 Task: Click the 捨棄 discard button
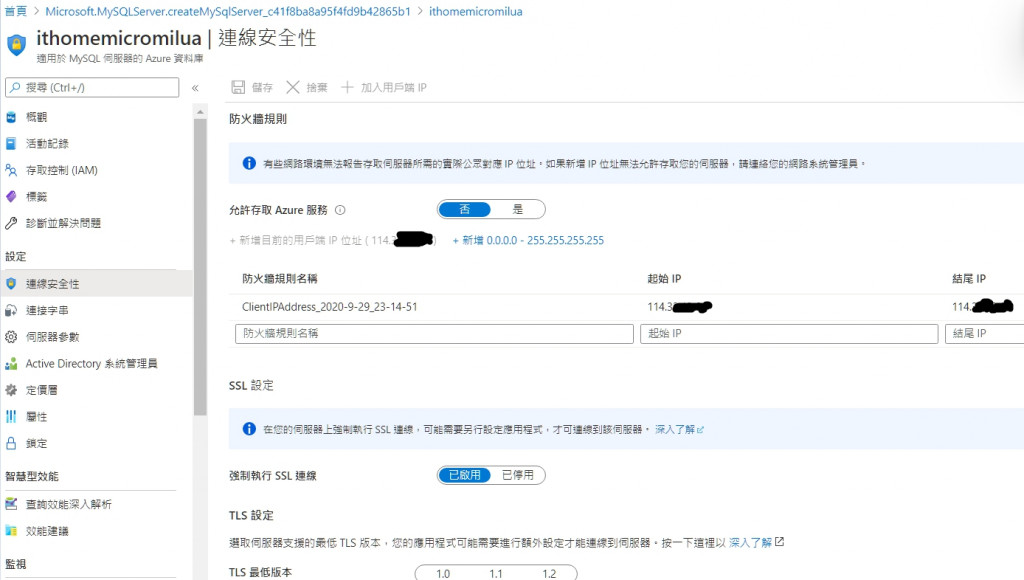307,87
